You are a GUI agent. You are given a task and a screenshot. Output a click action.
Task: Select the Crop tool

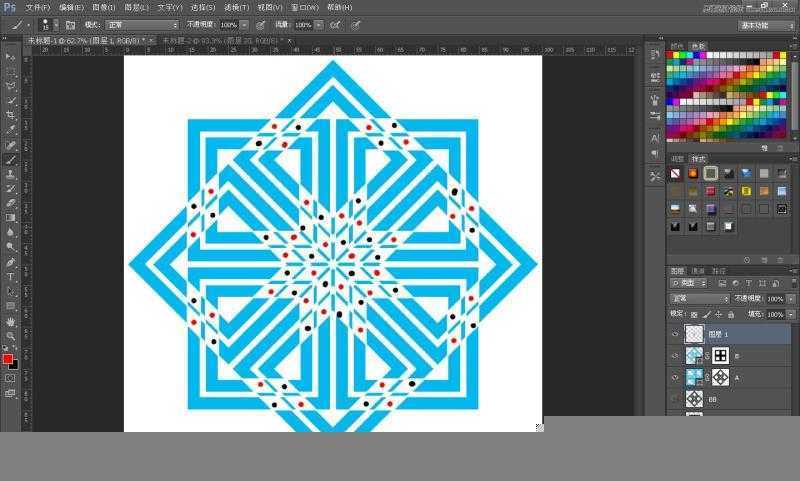tap(10, 115)
